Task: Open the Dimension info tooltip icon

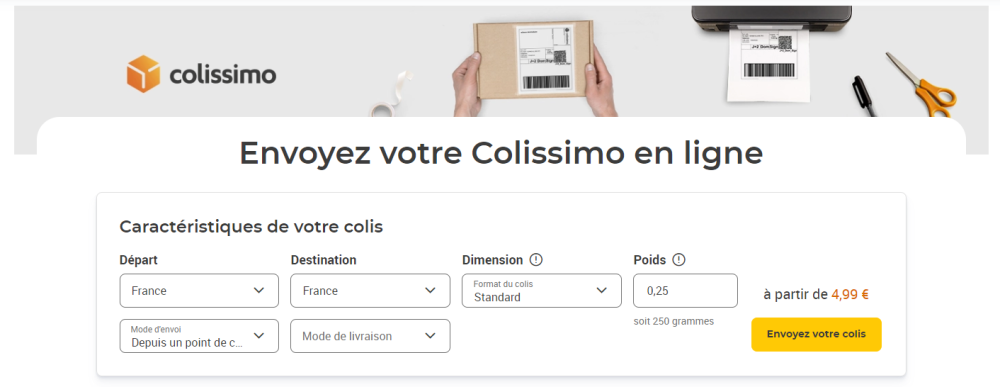Action: click(536, 260)
